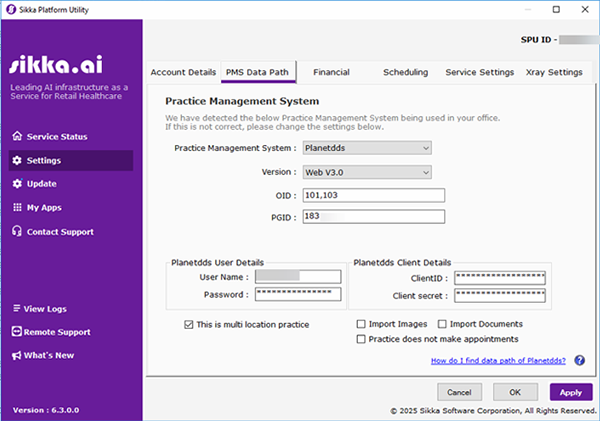Click the Service Status home icon
Image resolution: width=600 pixels, height=421 pixels.
(17, 136)
